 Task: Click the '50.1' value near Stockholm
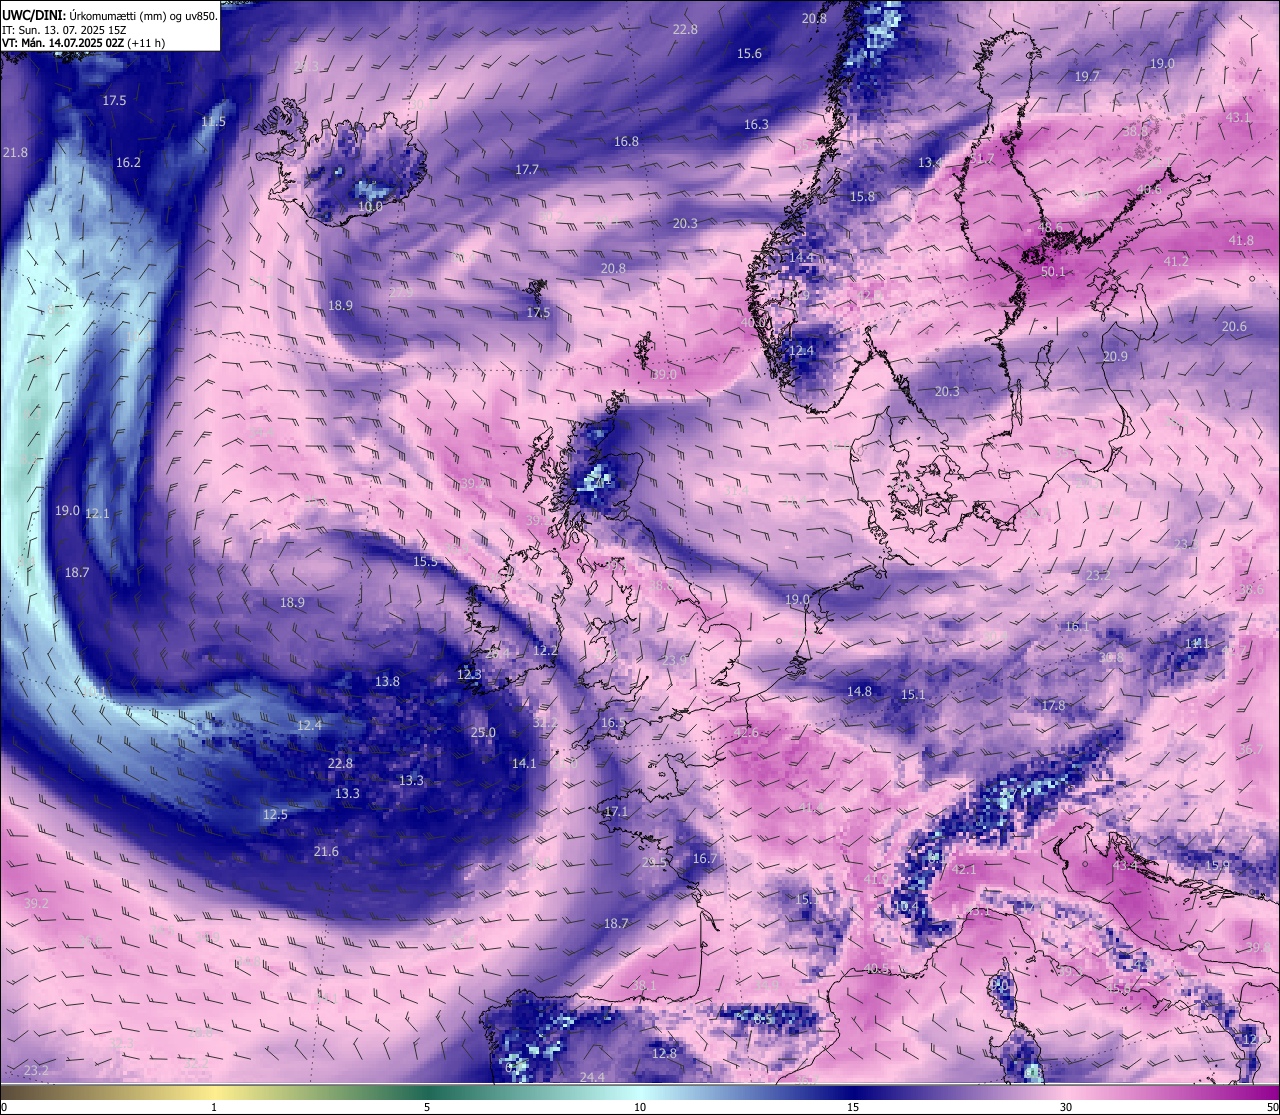coord(1053,271)
